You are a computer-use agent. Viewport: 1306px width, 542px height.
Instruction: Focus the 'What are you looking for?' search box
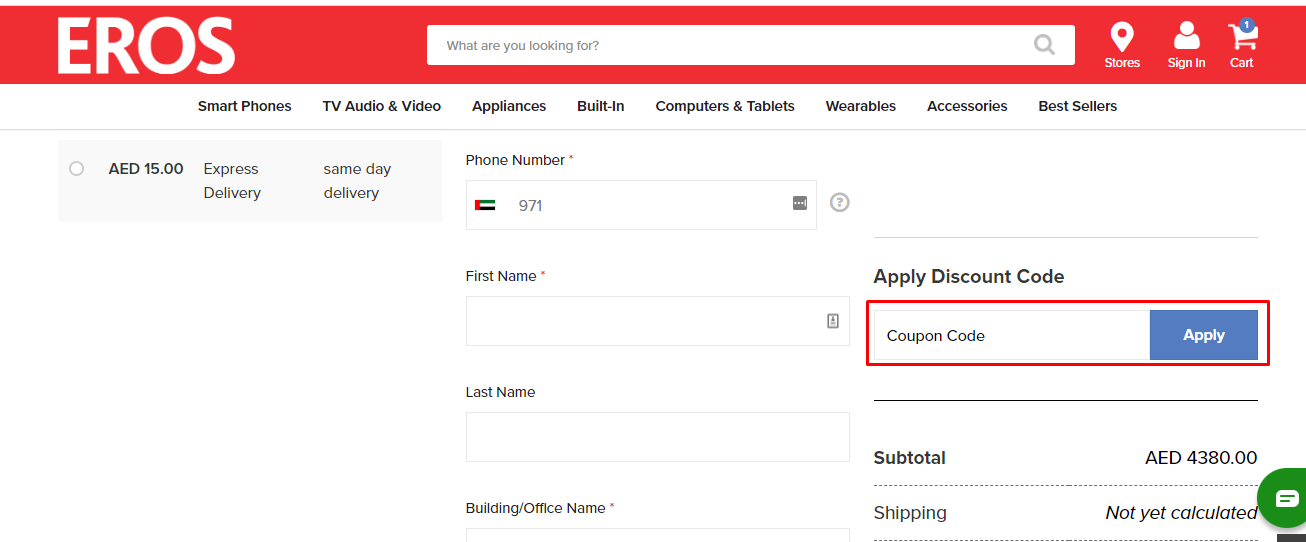(751, 45)
